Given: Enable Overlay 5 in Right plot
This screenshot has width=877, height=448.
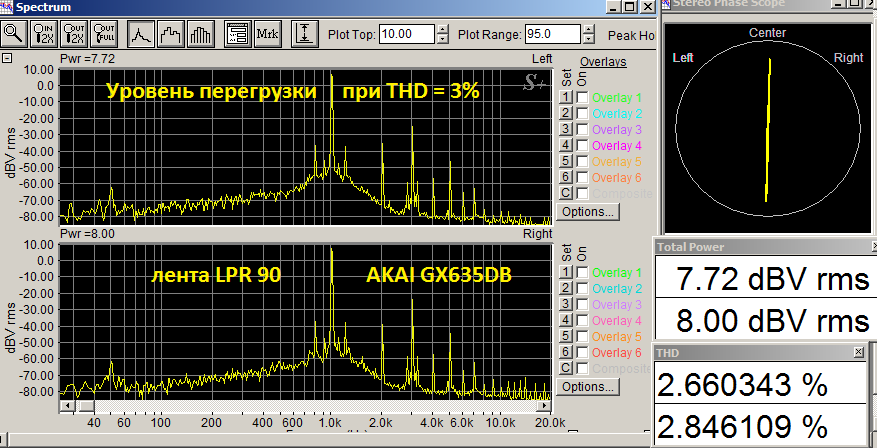Looking at the screenshot, I should coord(583,337).
